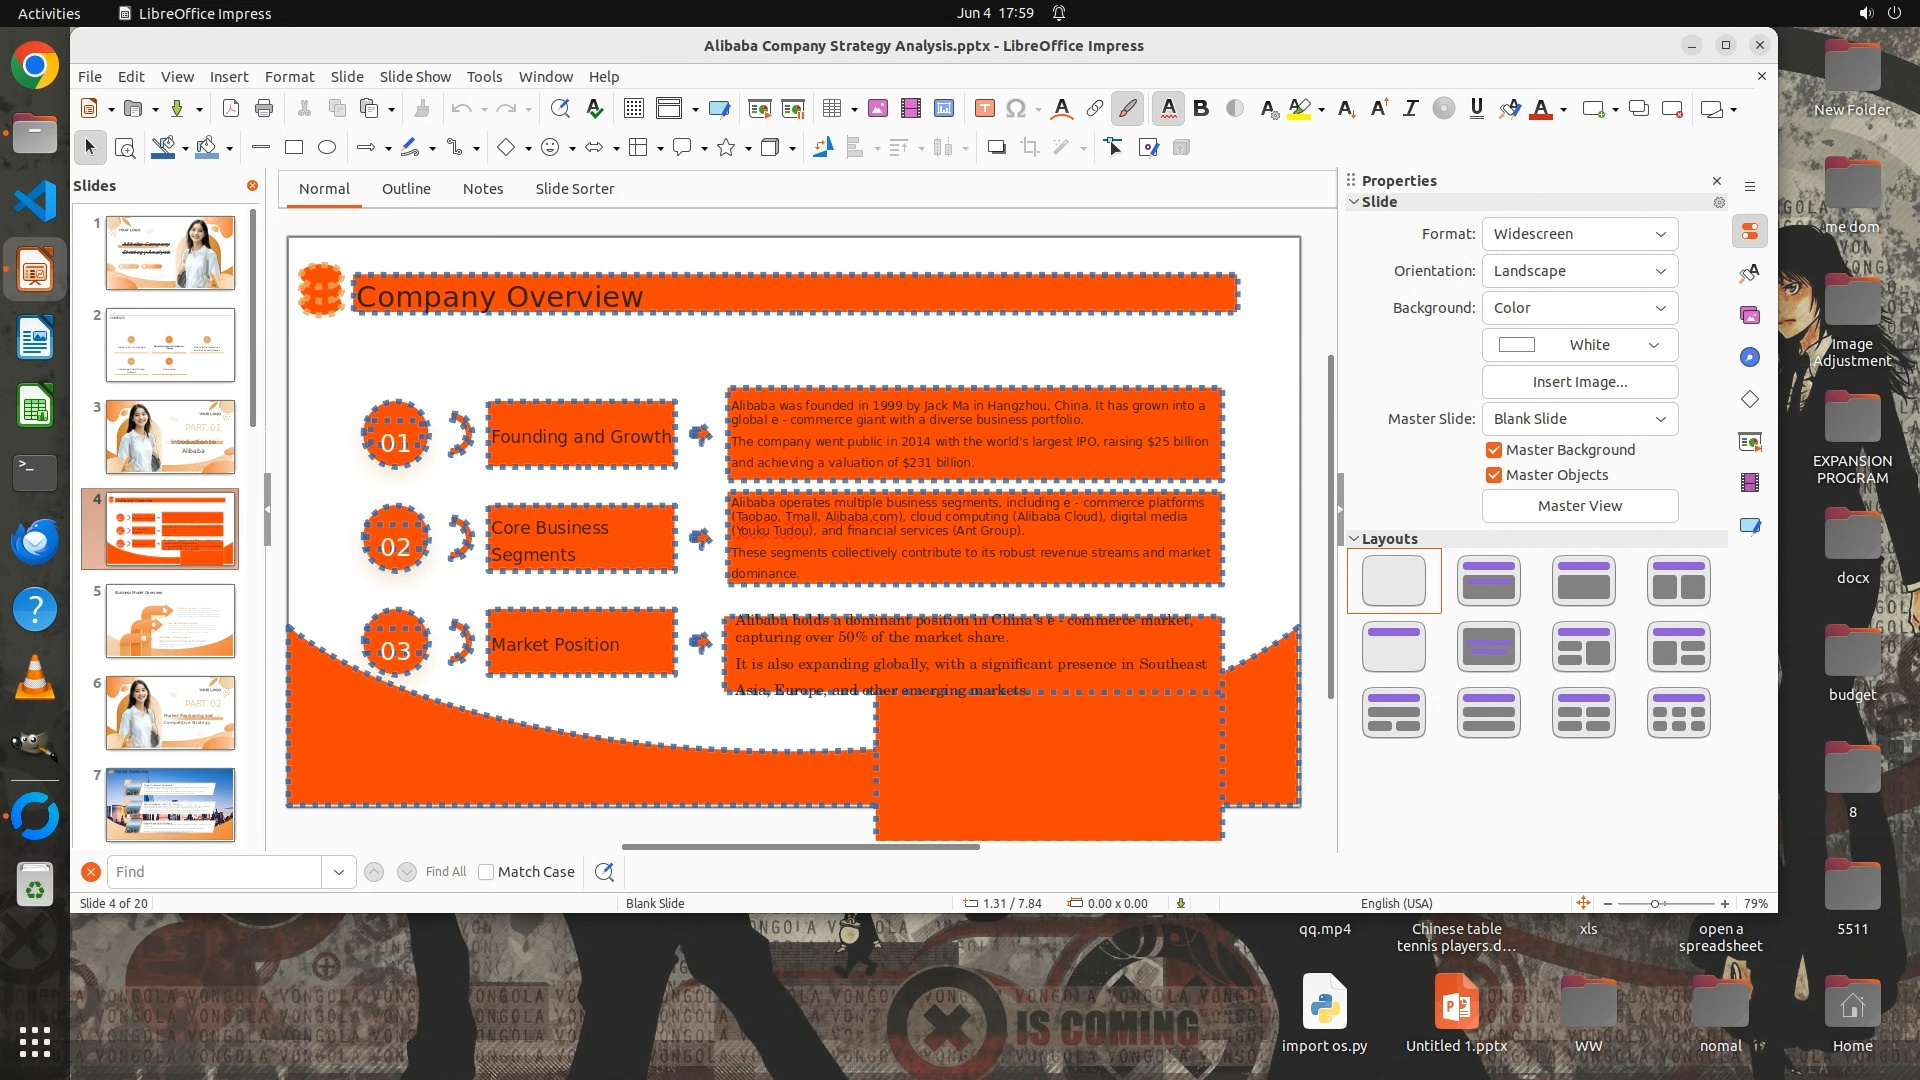Open the Slide Show menu
This screenshot has height=1080, width=1920.
point(415,77)
